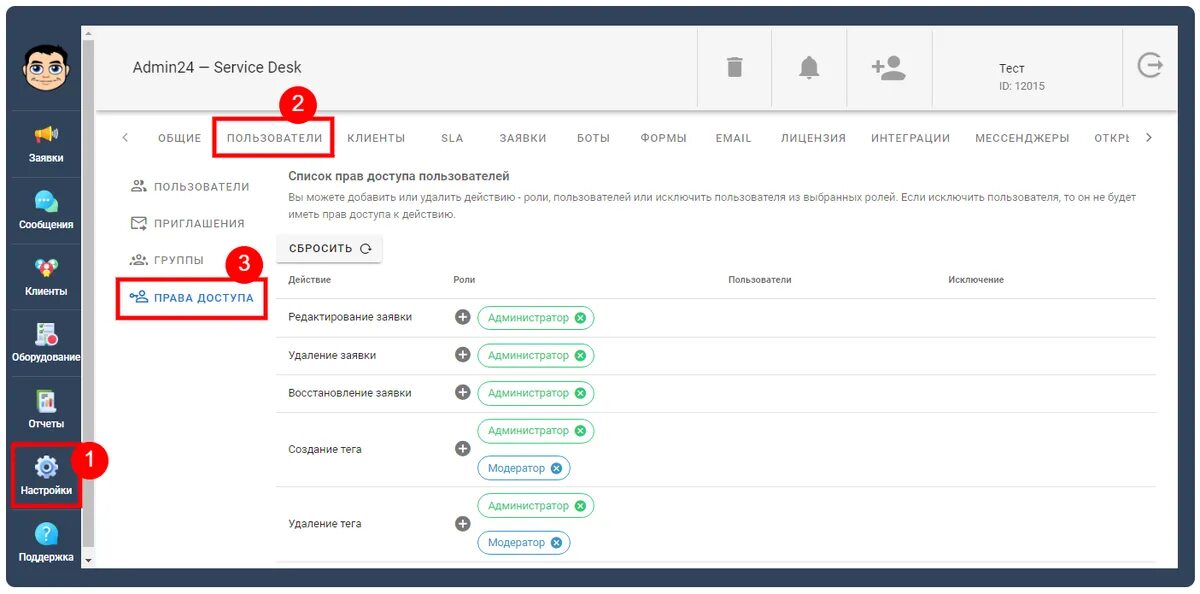
Task: Open Пользователи submenu item
Action: click(x=190, y=187)
